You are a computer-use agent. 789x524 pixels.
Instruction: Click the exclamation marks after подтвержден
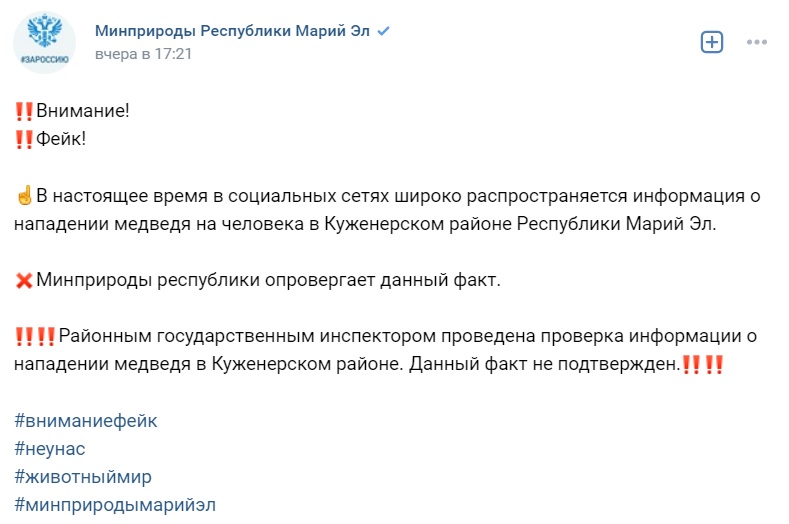[x=703, y=364]
